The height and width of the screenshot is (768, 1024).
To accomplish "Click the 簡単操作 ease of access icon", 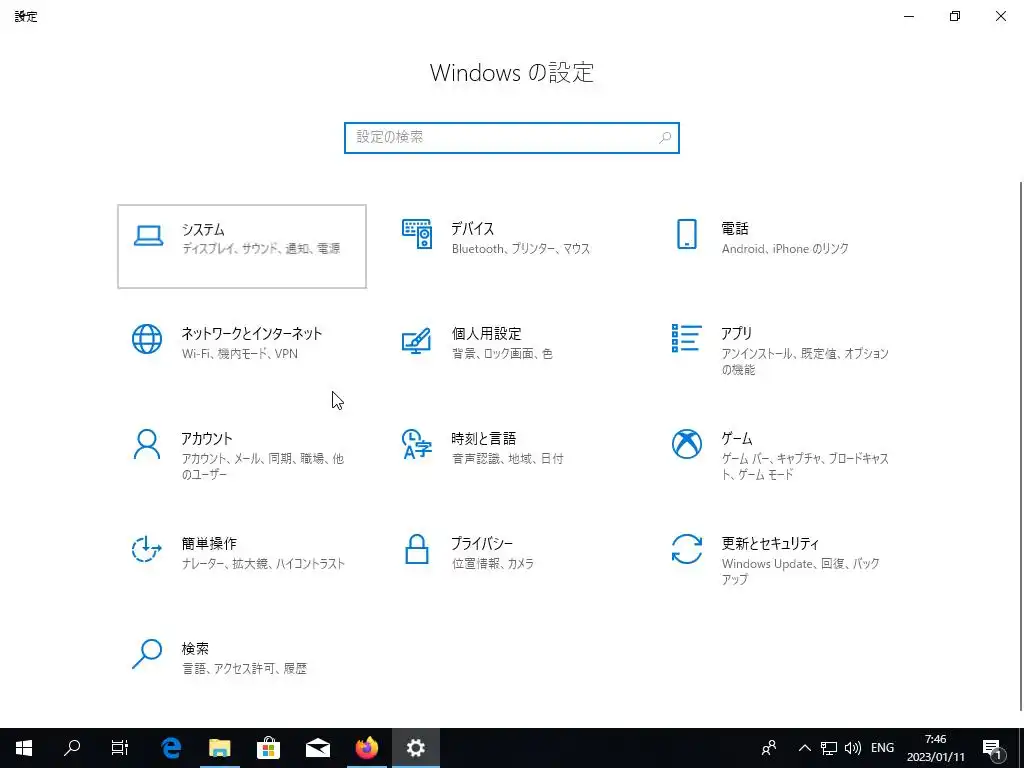I will 147,549.
